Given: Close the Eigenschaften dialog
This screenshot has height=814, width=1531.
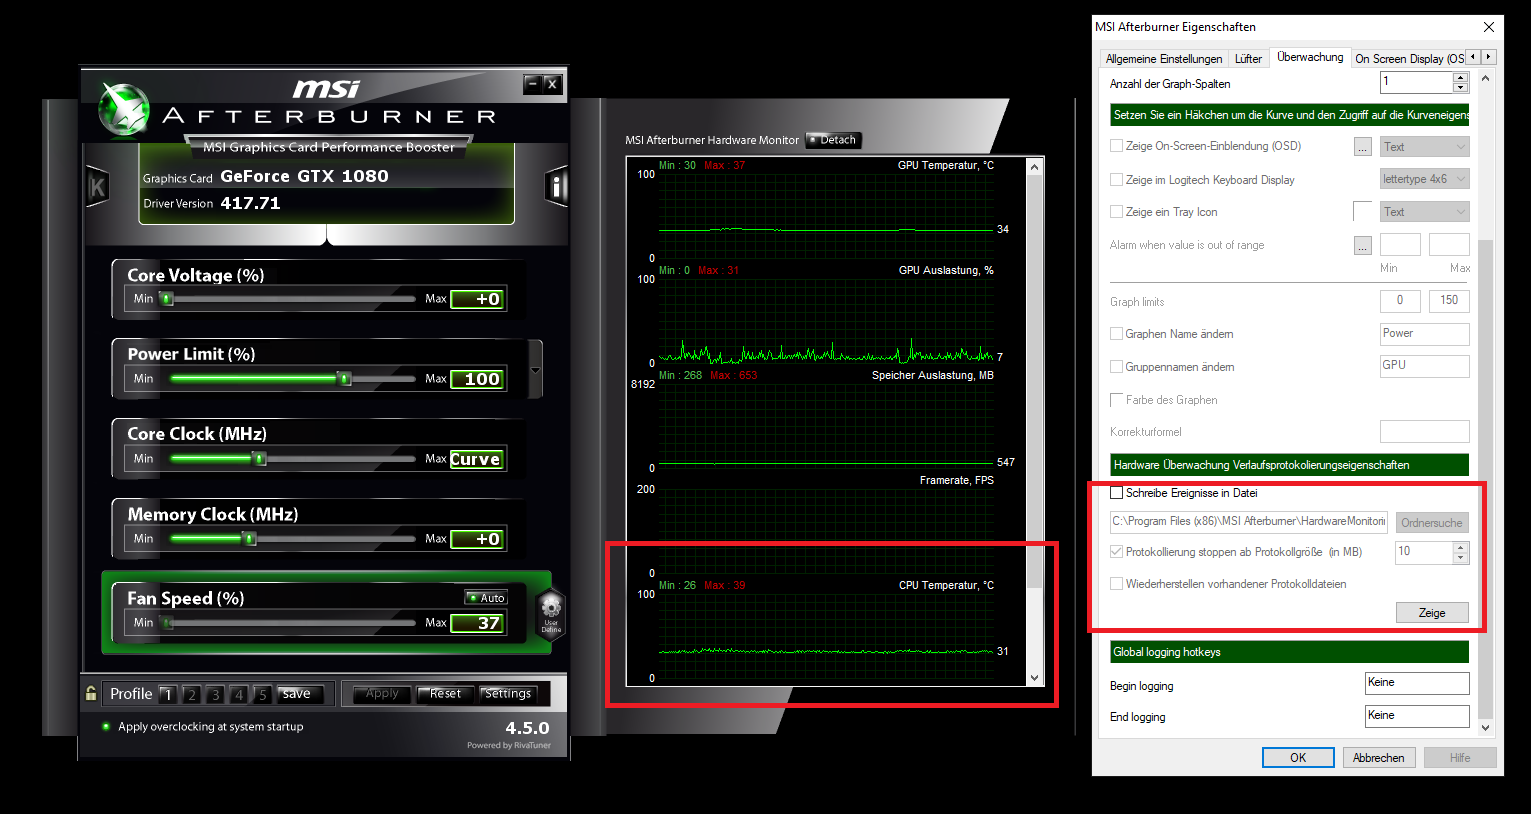Looking at the screenshot, I should point(1488,27).
